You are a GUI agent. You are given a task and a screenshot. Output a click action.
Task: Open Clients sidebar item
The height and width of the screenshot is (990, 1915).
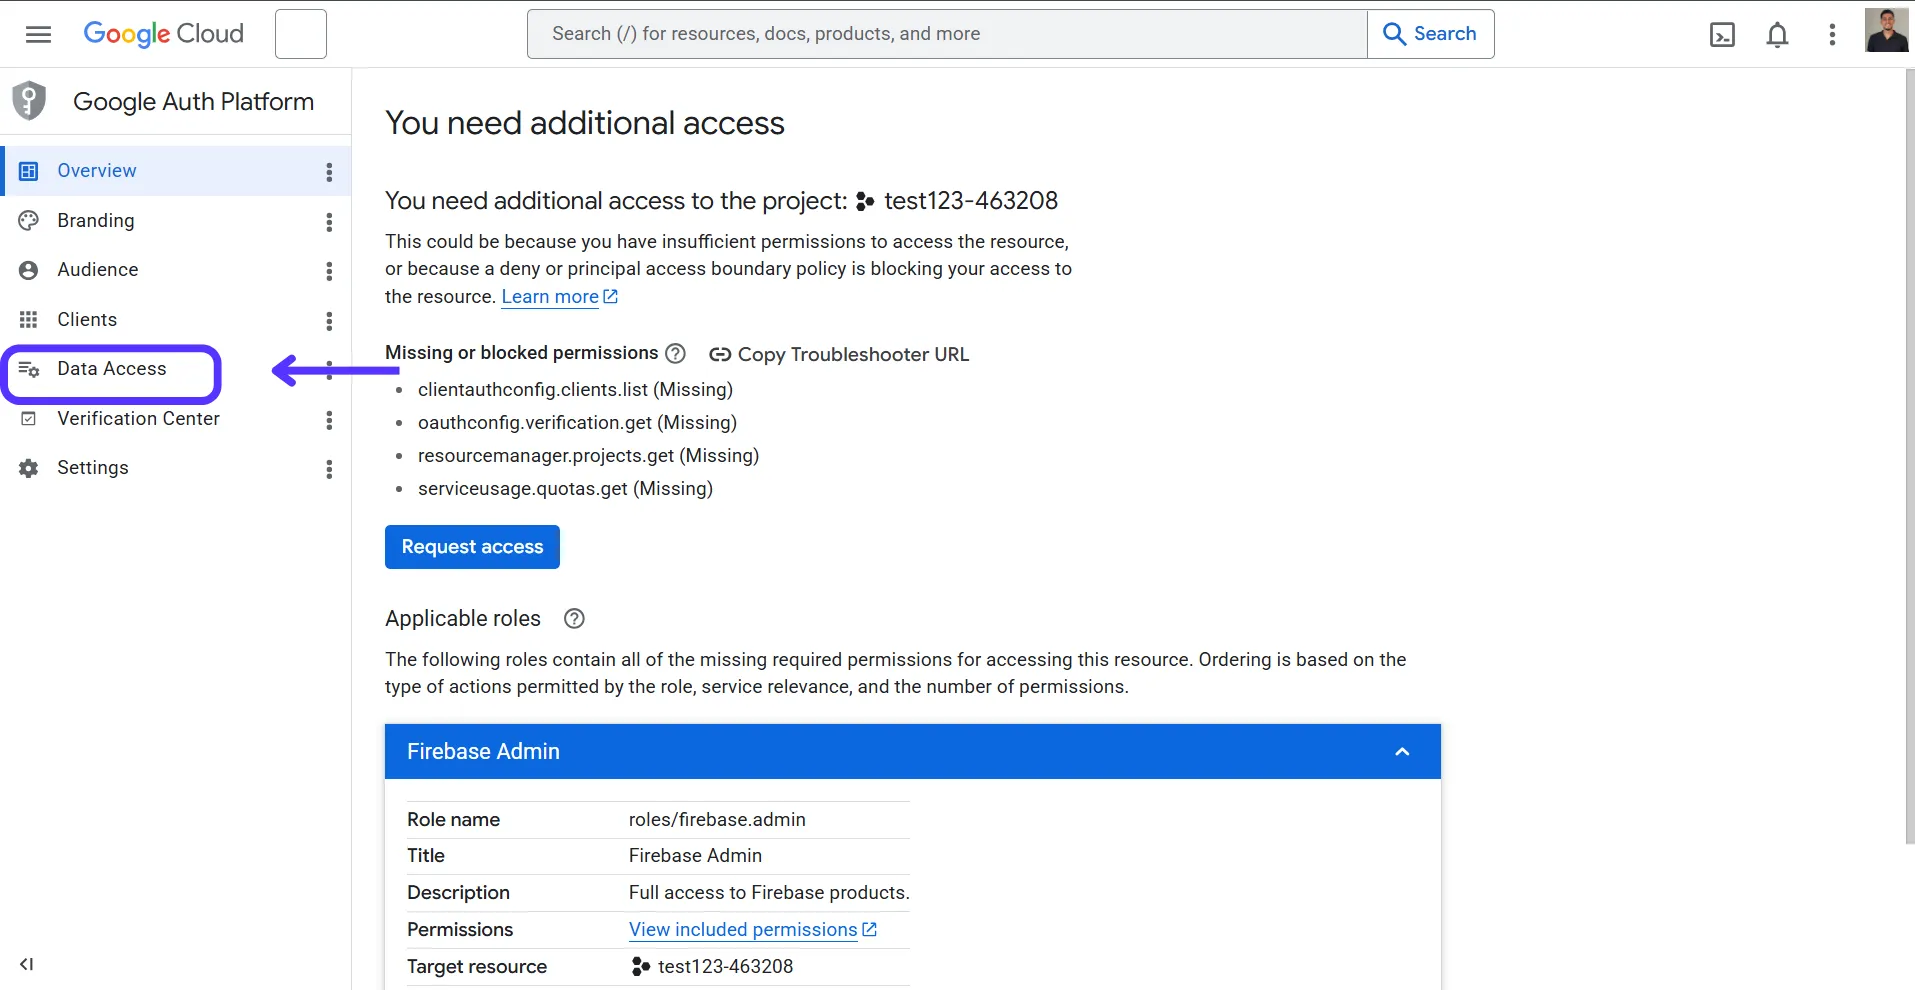coord(87,320)
